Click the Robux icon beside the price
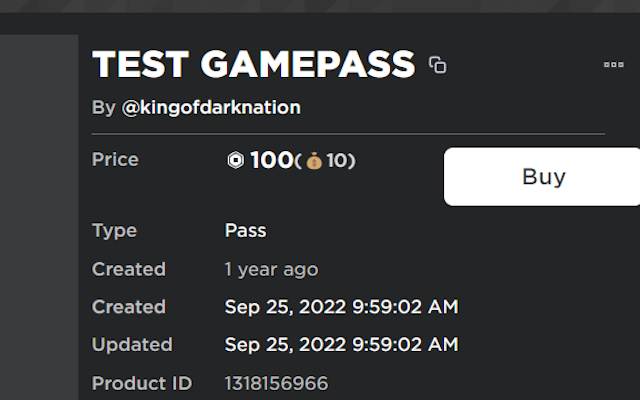This screenshot has height=400, width=640. tap(236, 160)
